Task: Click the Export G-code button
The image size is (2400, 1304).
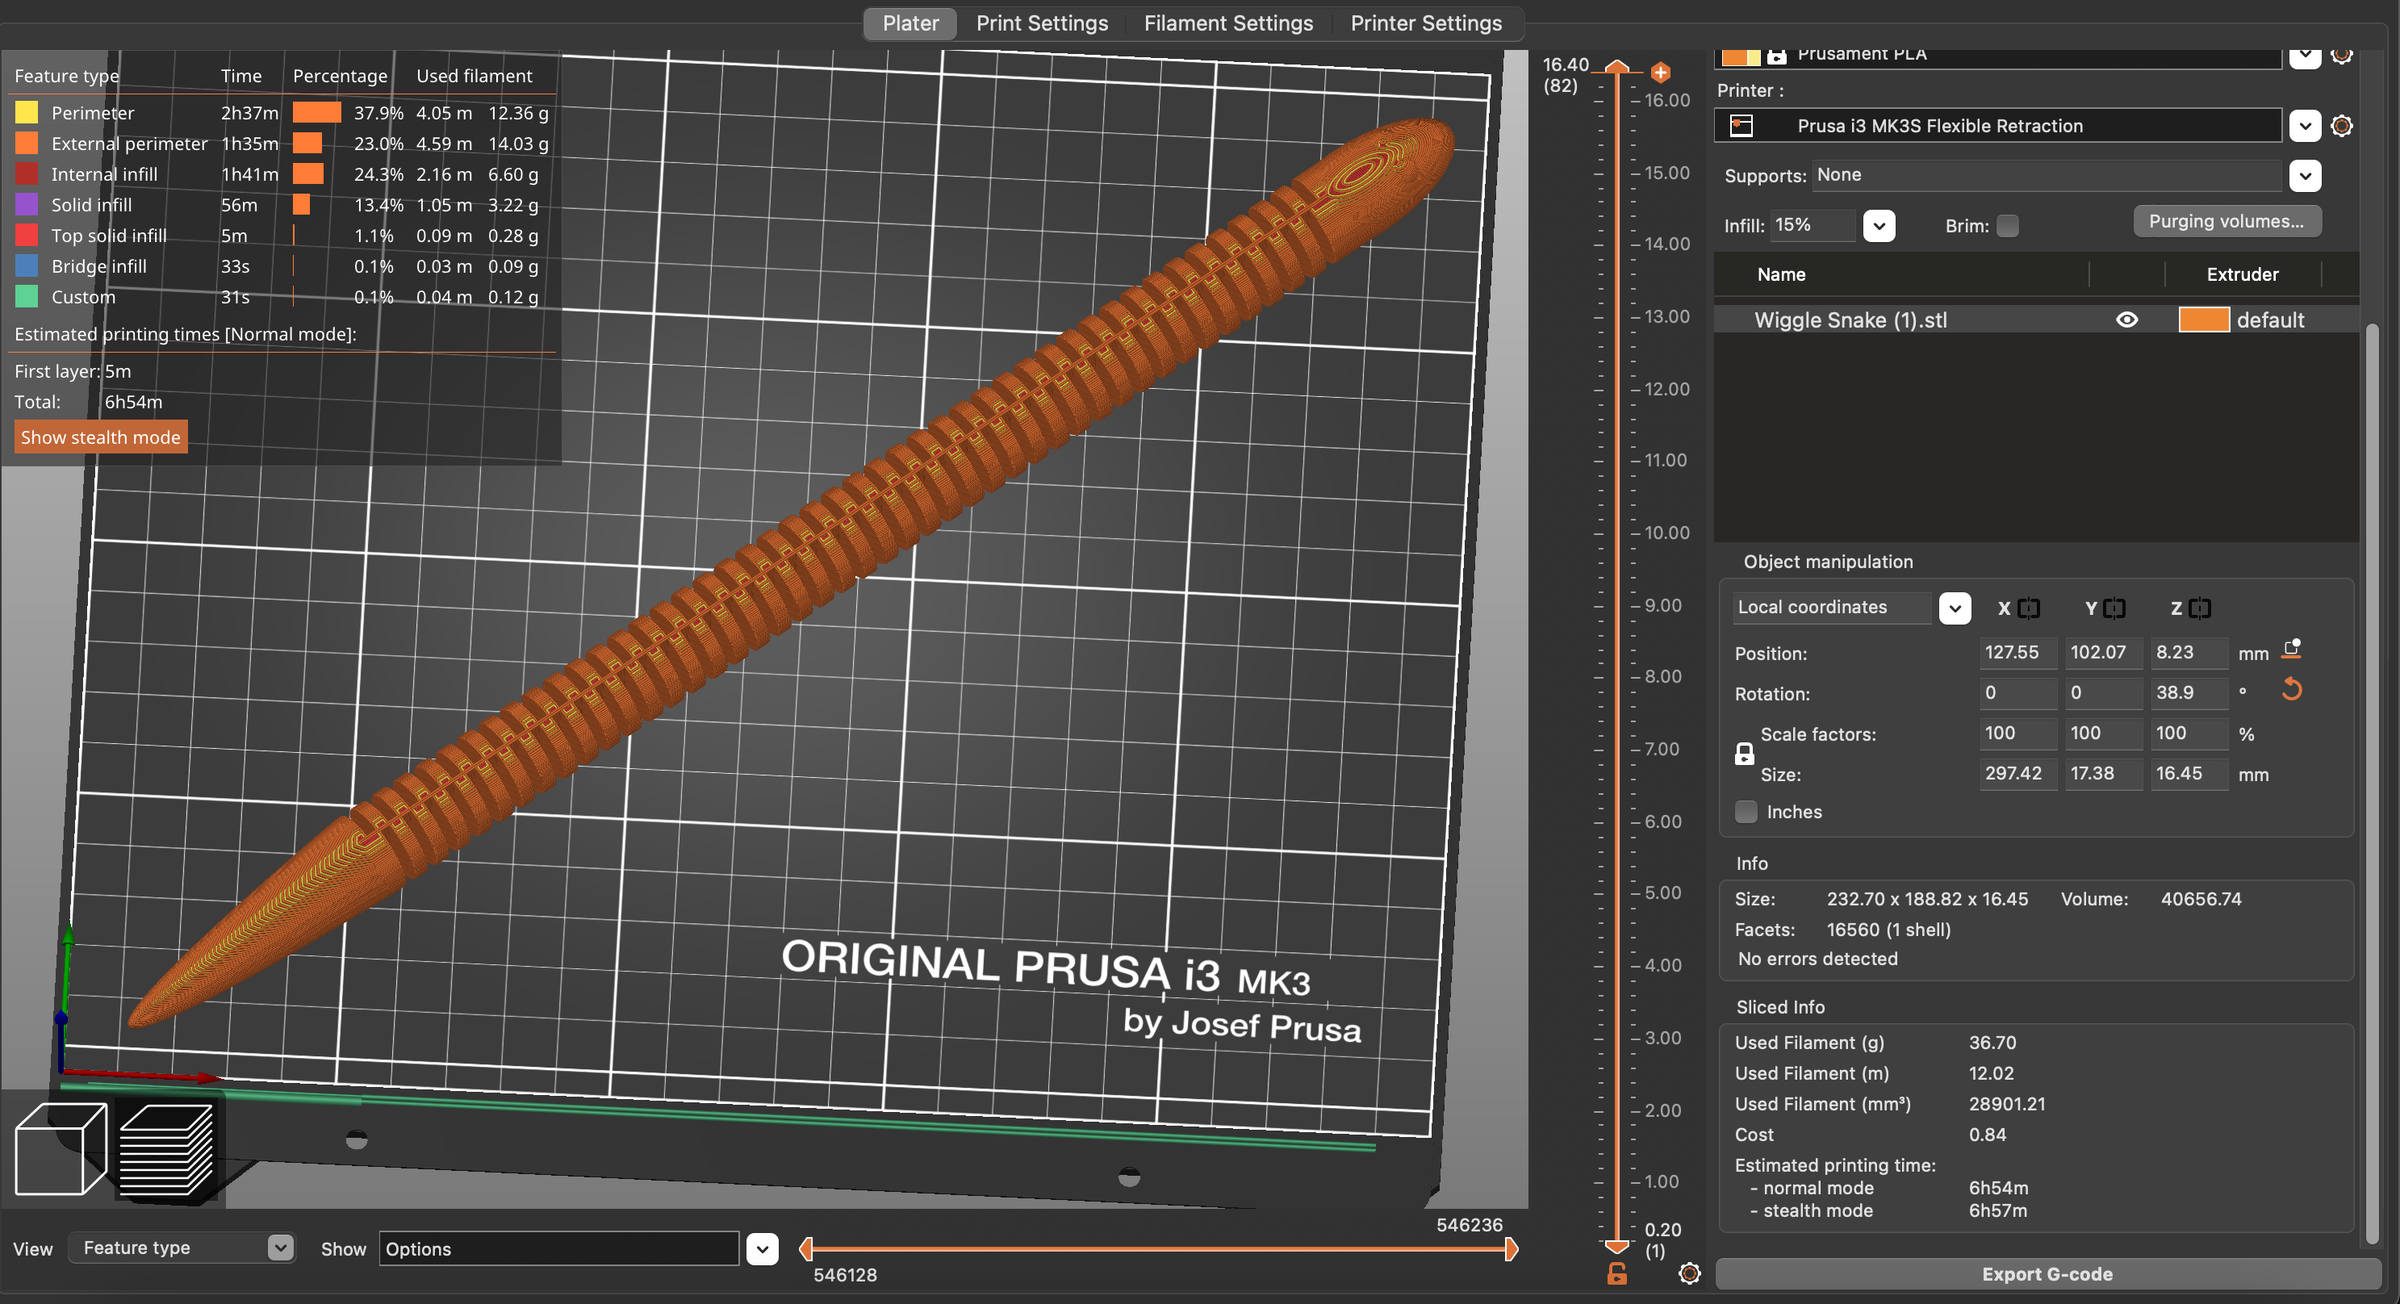Action: point(2046,1274)
